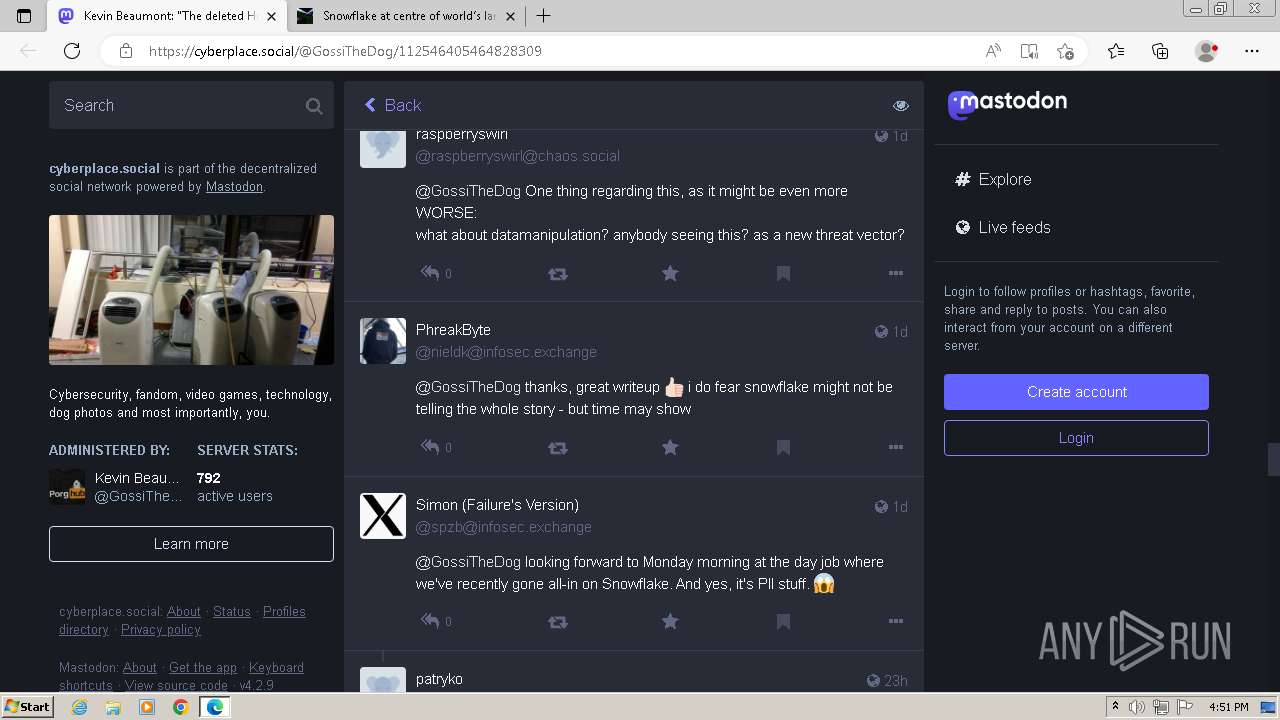
Task: Open the cyberplace.social About link
Action: click(x=184, y=612)
